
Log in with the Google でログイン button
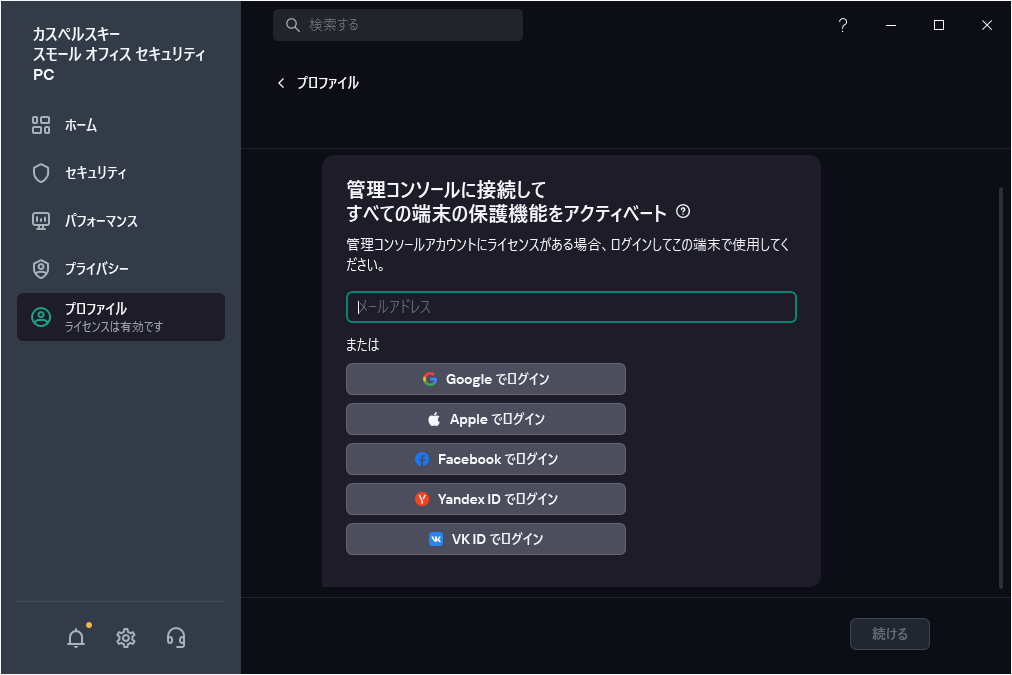tap(485, 379)
